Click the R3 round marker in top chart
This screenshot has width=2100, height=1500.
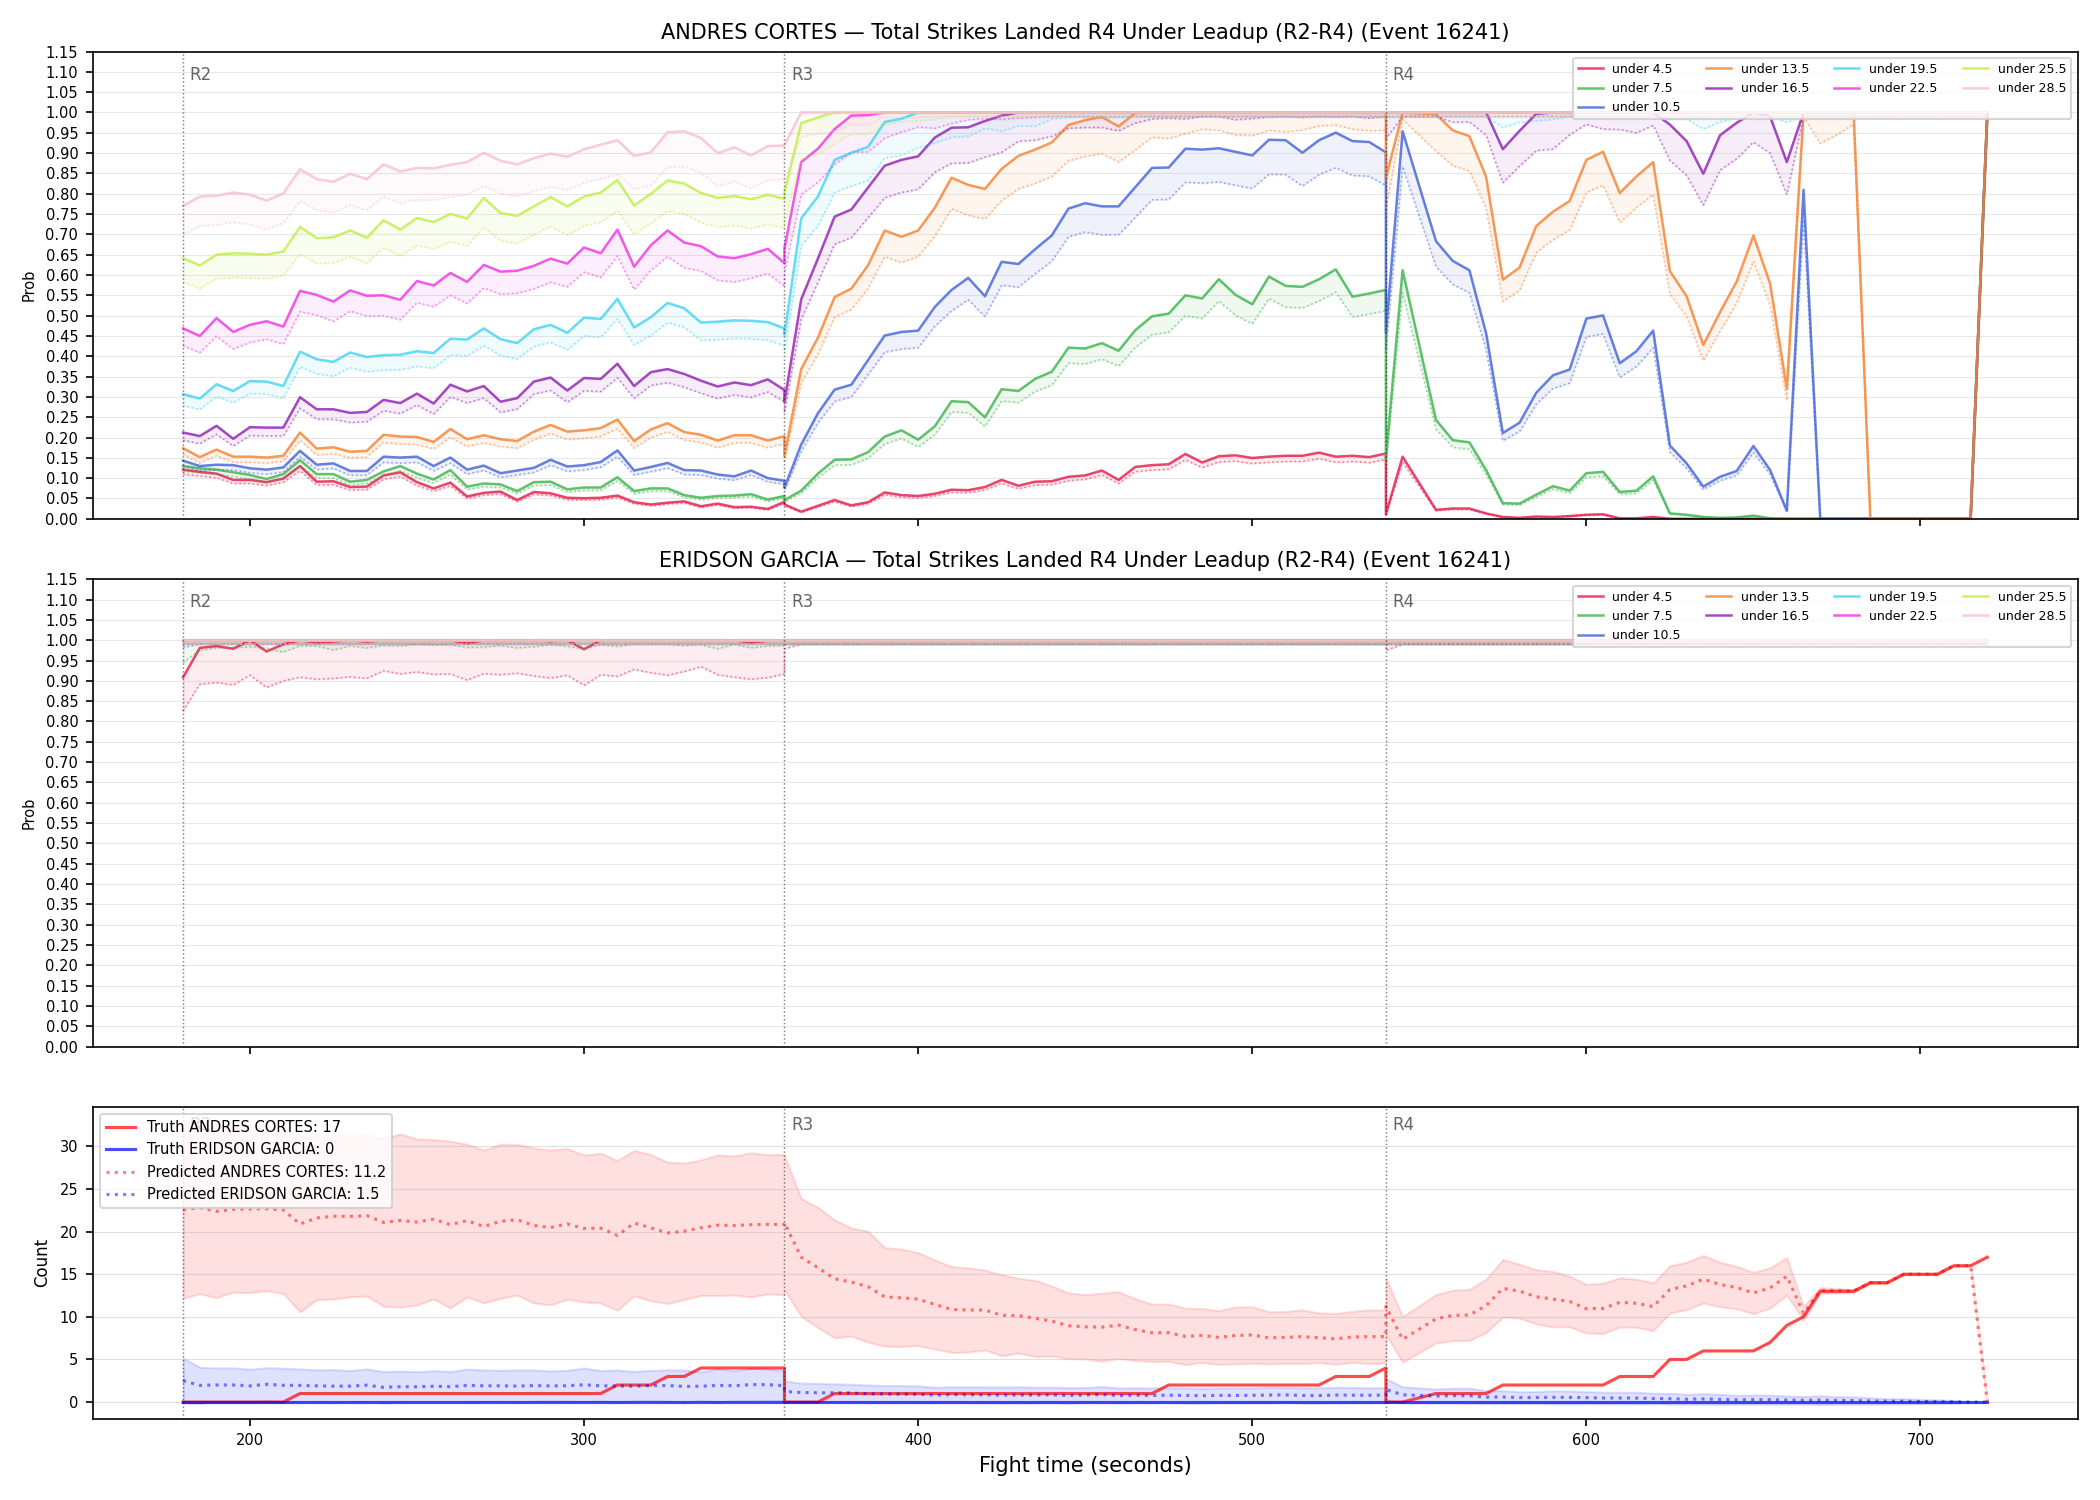pos(802,74)
